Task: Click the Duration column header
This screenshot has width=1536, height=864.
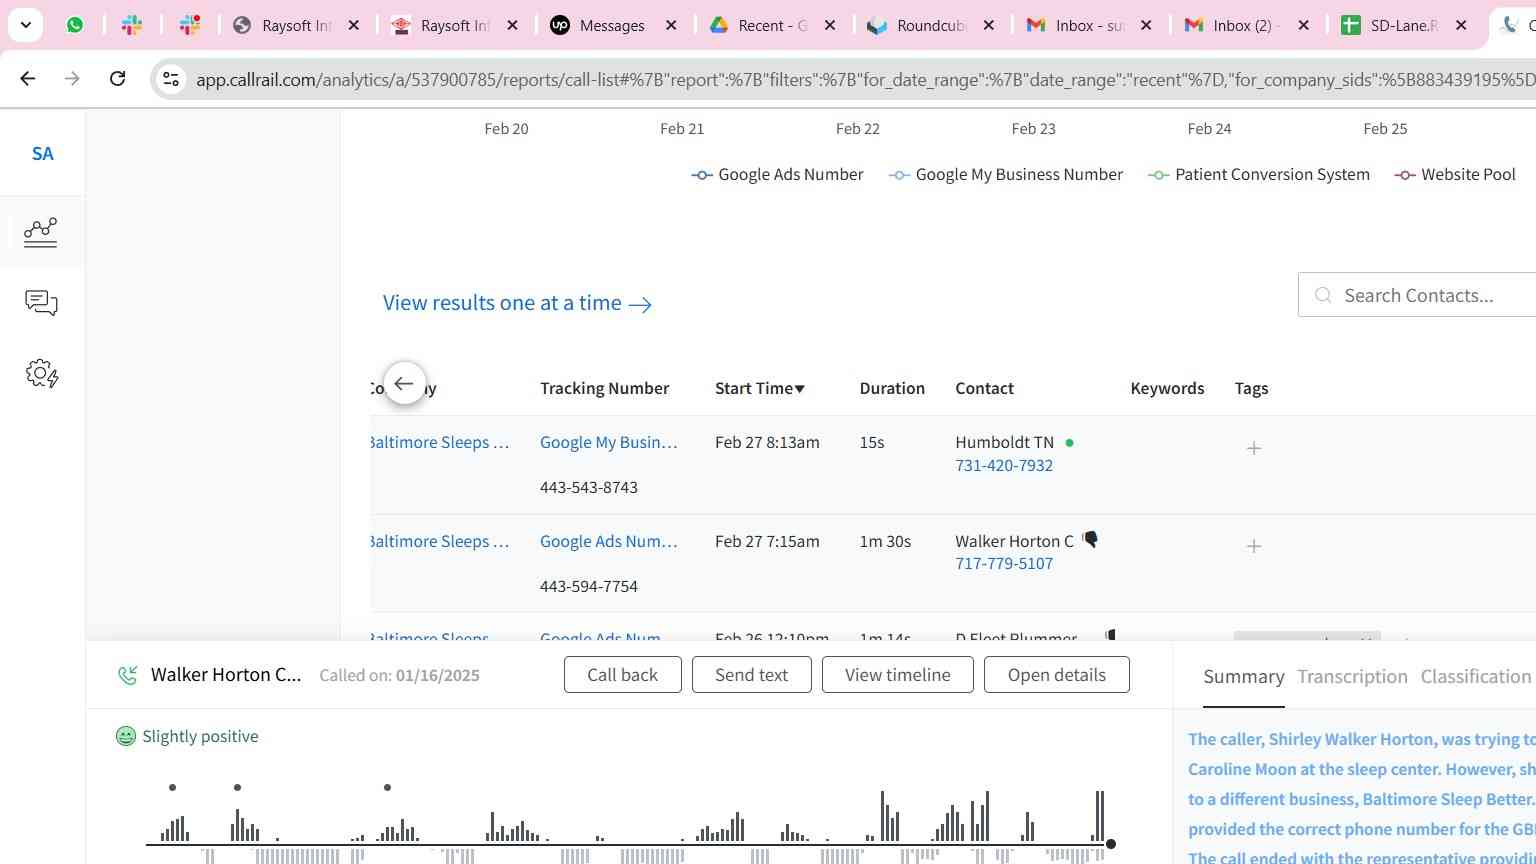Action: click(892, 388)
